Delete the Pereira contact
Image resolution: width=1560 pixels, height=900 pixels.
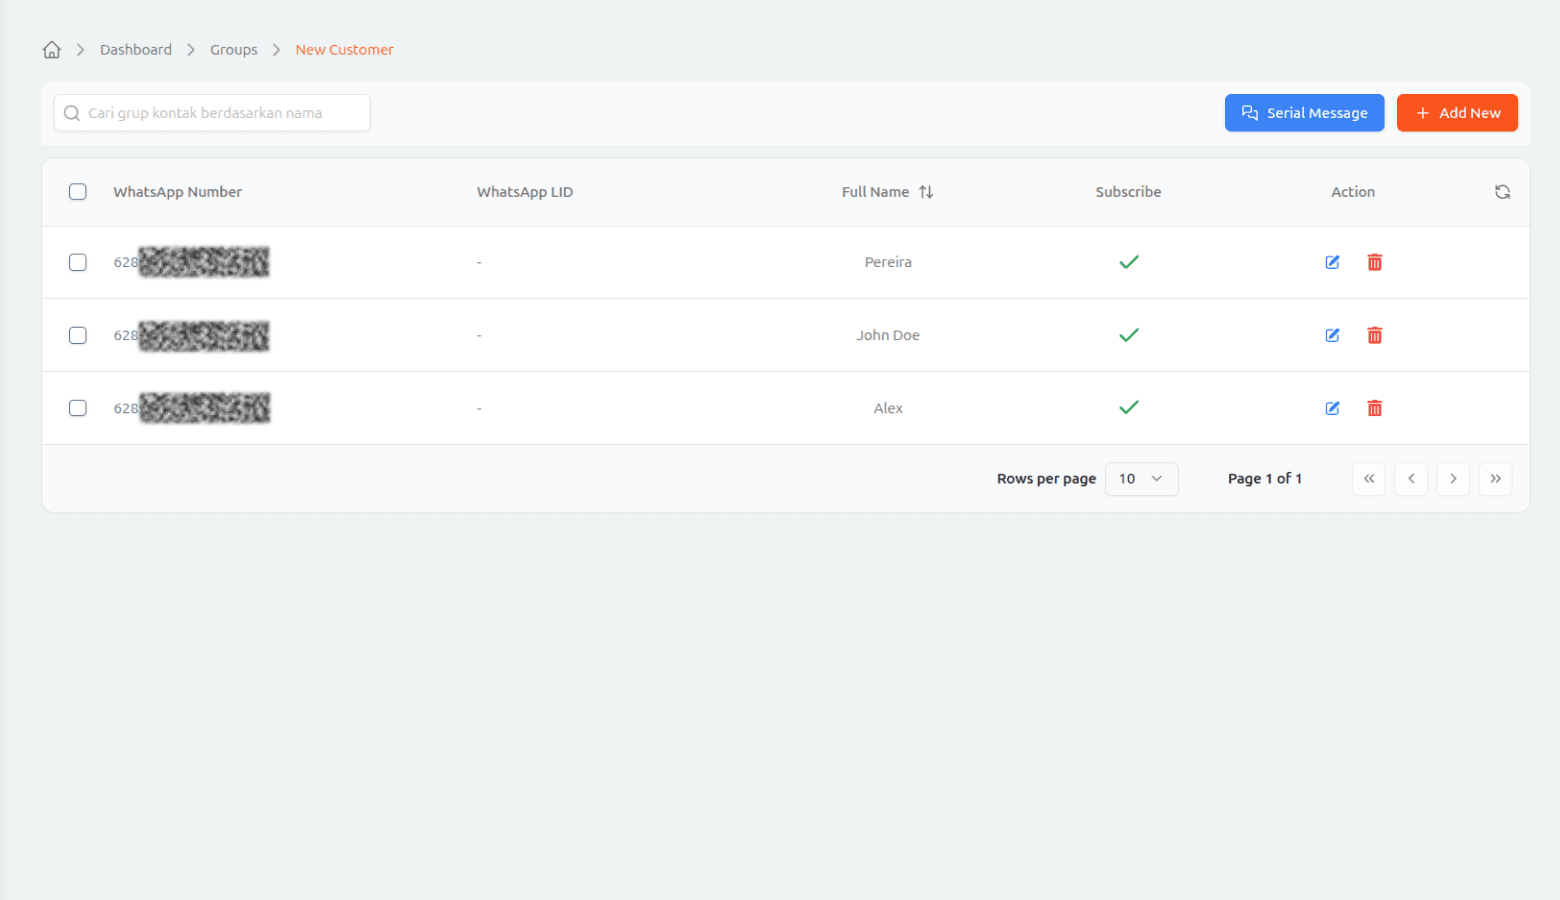tap(1374, 262)
